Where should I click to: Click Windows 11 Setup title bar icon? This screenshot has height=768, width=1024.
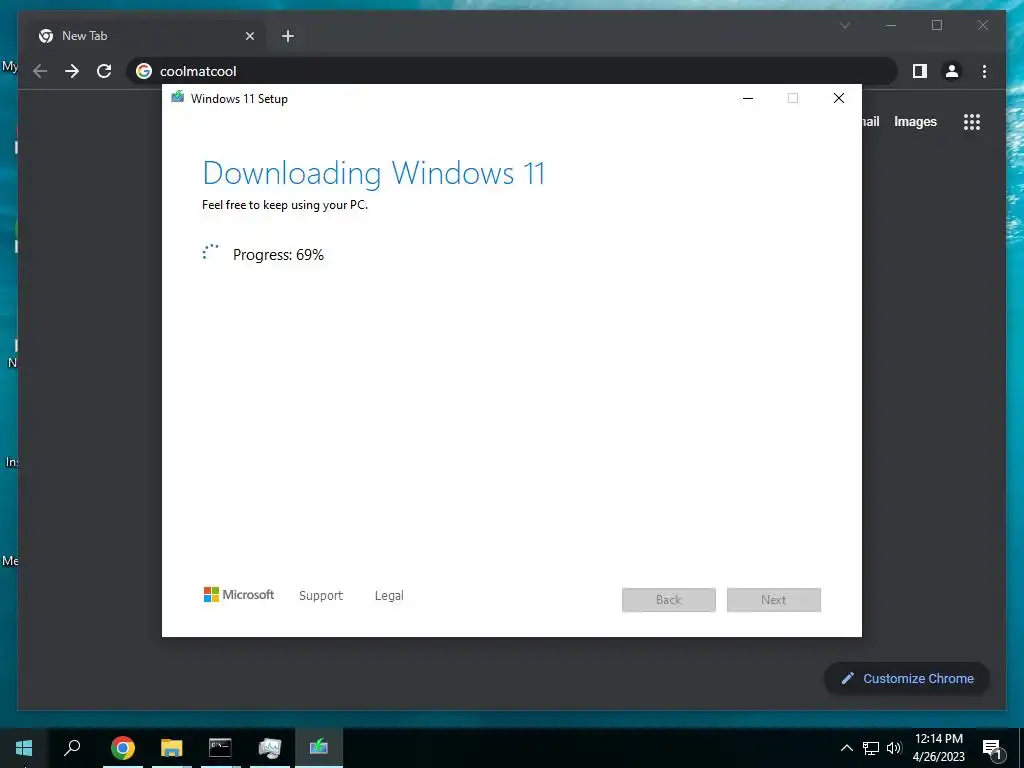(177, 98)
